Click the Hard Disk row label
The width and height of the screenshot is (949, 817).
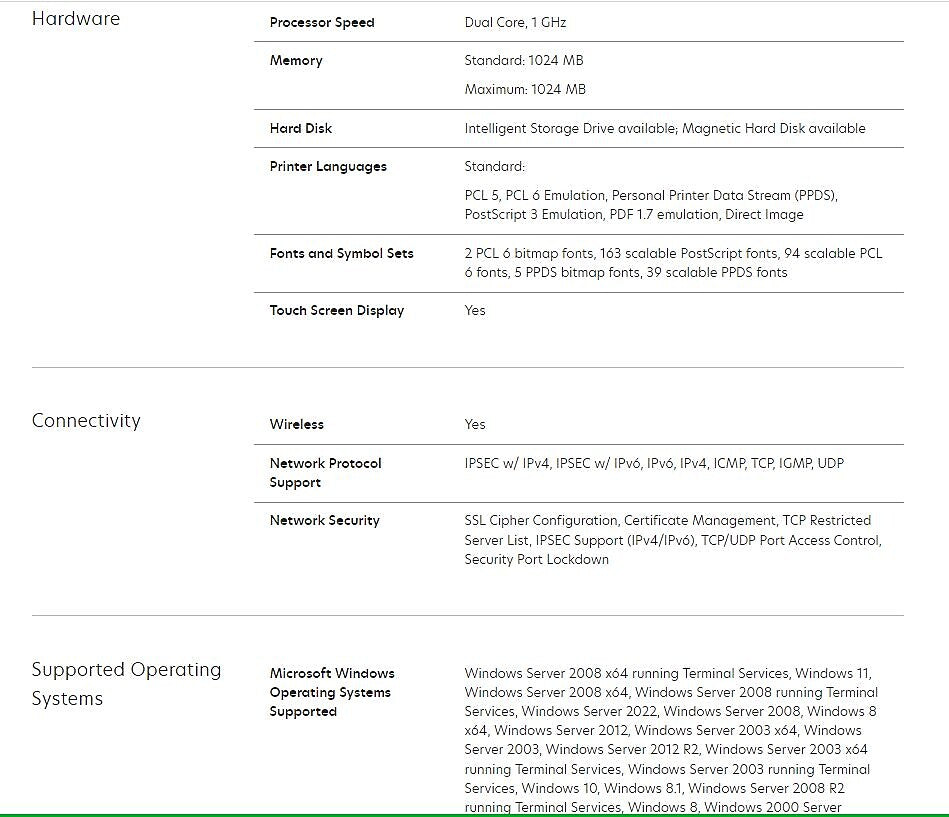pyautogui.click(x=301, y=129)
